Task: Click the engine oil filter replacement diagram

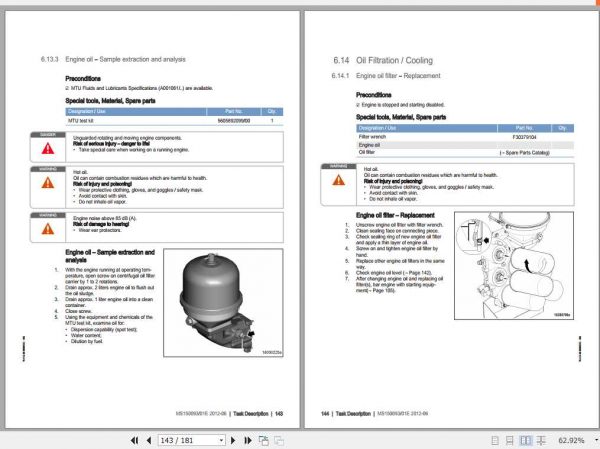Action: [514, 266]
